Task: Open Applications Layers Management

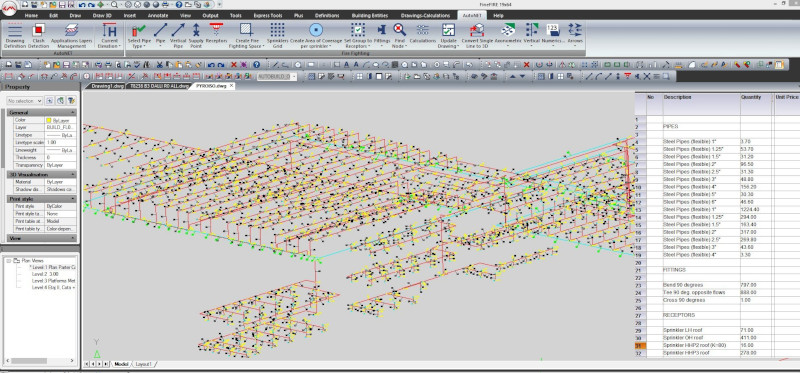Action: [x=71, y=35]
